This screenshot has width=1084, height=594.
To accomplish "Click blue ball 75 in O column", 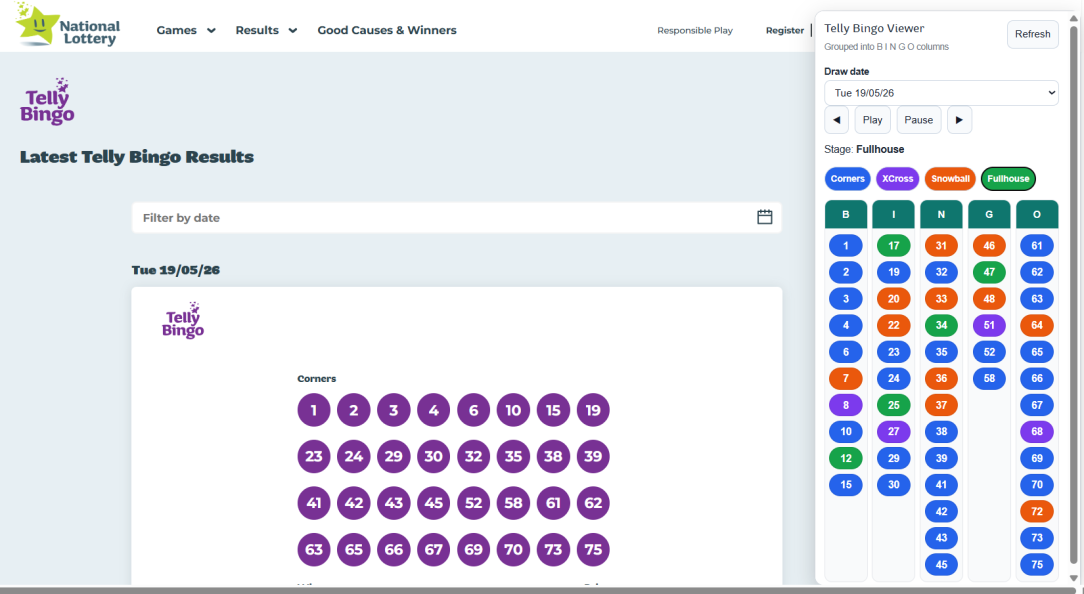I will 1037,564.
